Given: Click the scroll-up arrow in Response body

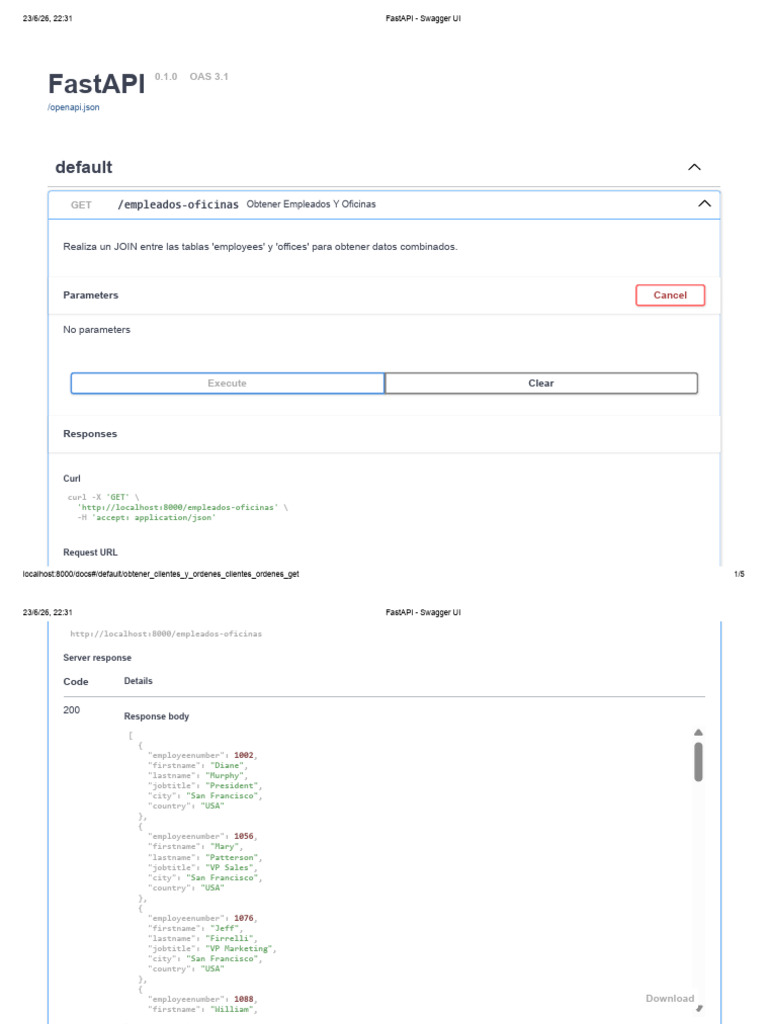Looking at the screenshot, I should [x=698, y=733].
